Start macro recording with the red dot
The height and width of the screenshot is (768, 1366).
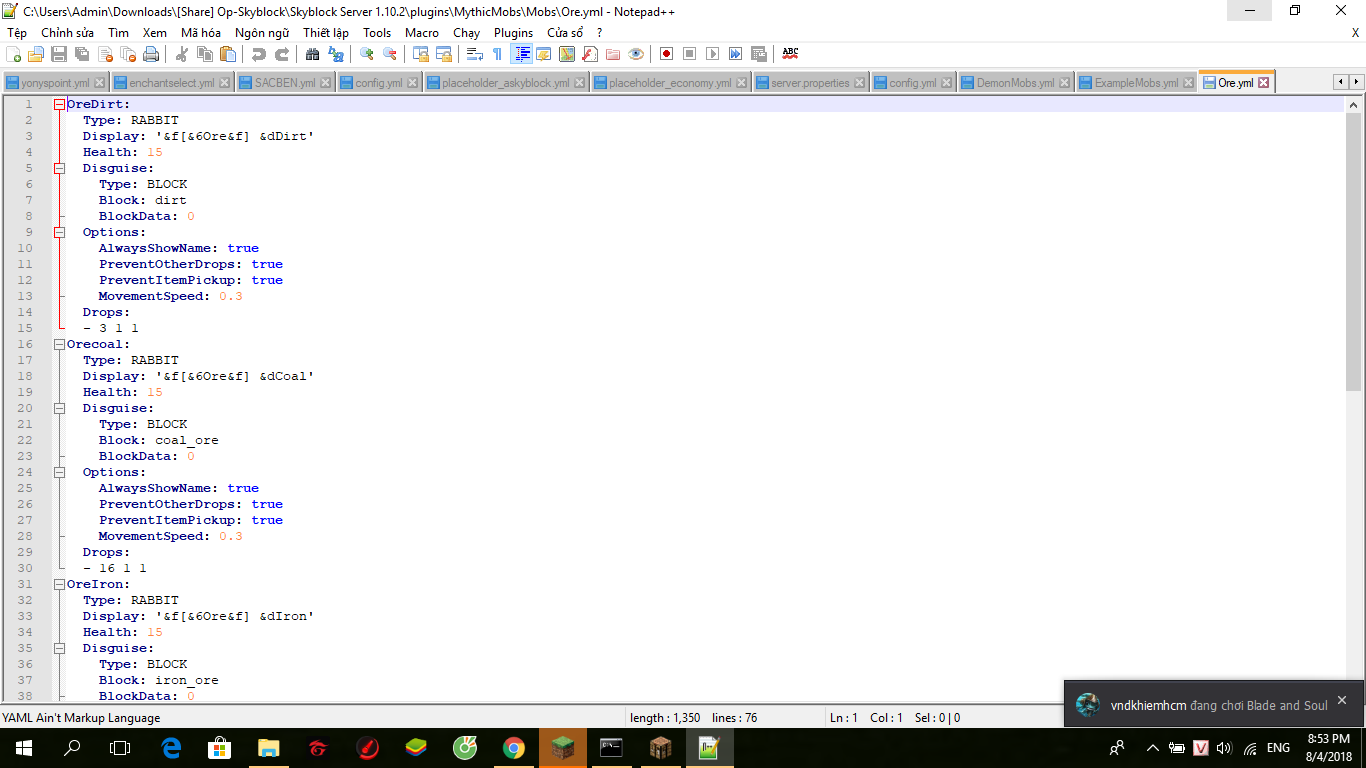[x=667, y=54]
